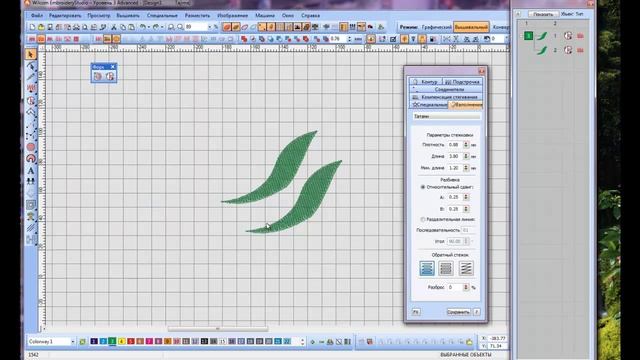Switch to Графический mode
Image resolution: width=640 pixels, height=360 pixels.
(436, 27)
